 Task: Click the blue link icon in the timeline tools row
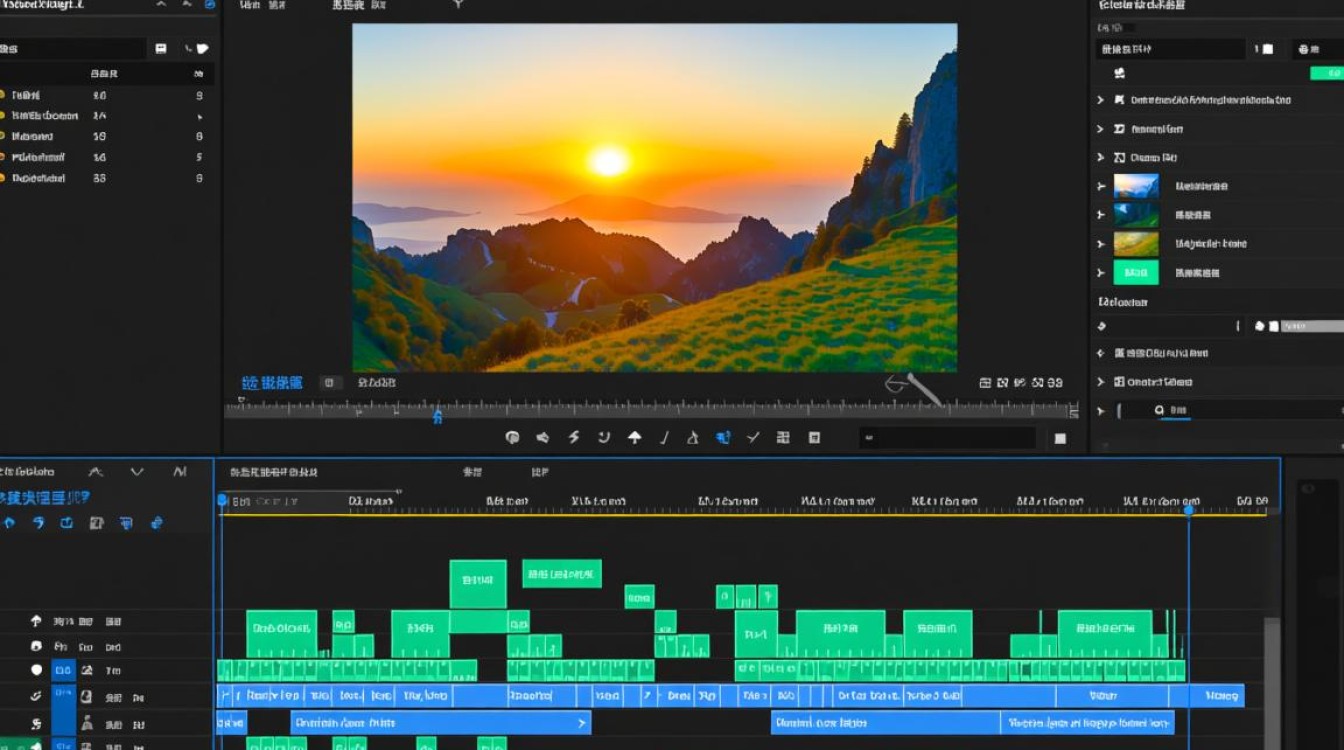(x=156, y=523)
